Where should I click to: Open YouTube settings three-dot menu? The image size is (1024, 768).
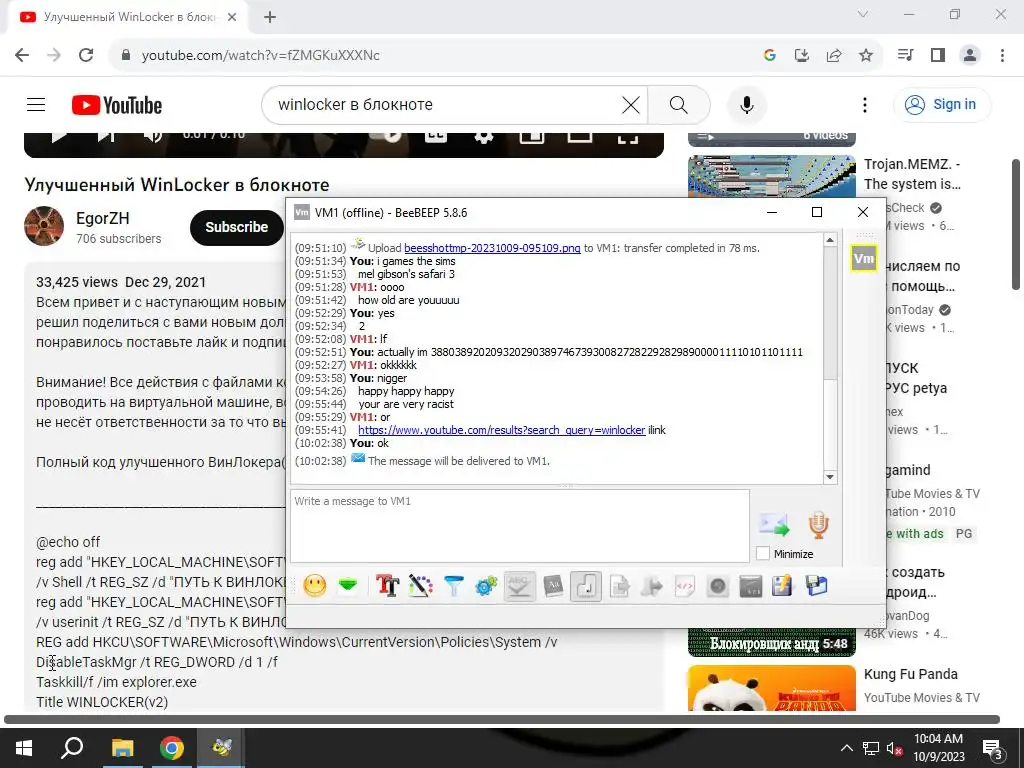tap(865, 104)
